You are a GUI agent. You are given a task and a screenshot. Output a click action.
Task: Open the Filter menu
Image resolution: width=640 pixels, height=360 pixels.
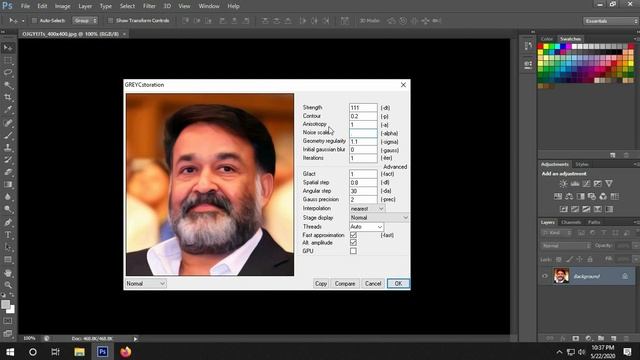pyautogui.click(x=149, y=6)
